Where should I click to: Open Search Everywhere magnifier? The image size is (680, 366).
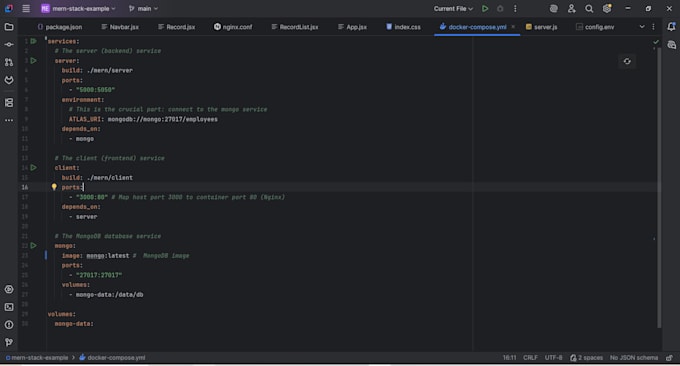589,9
